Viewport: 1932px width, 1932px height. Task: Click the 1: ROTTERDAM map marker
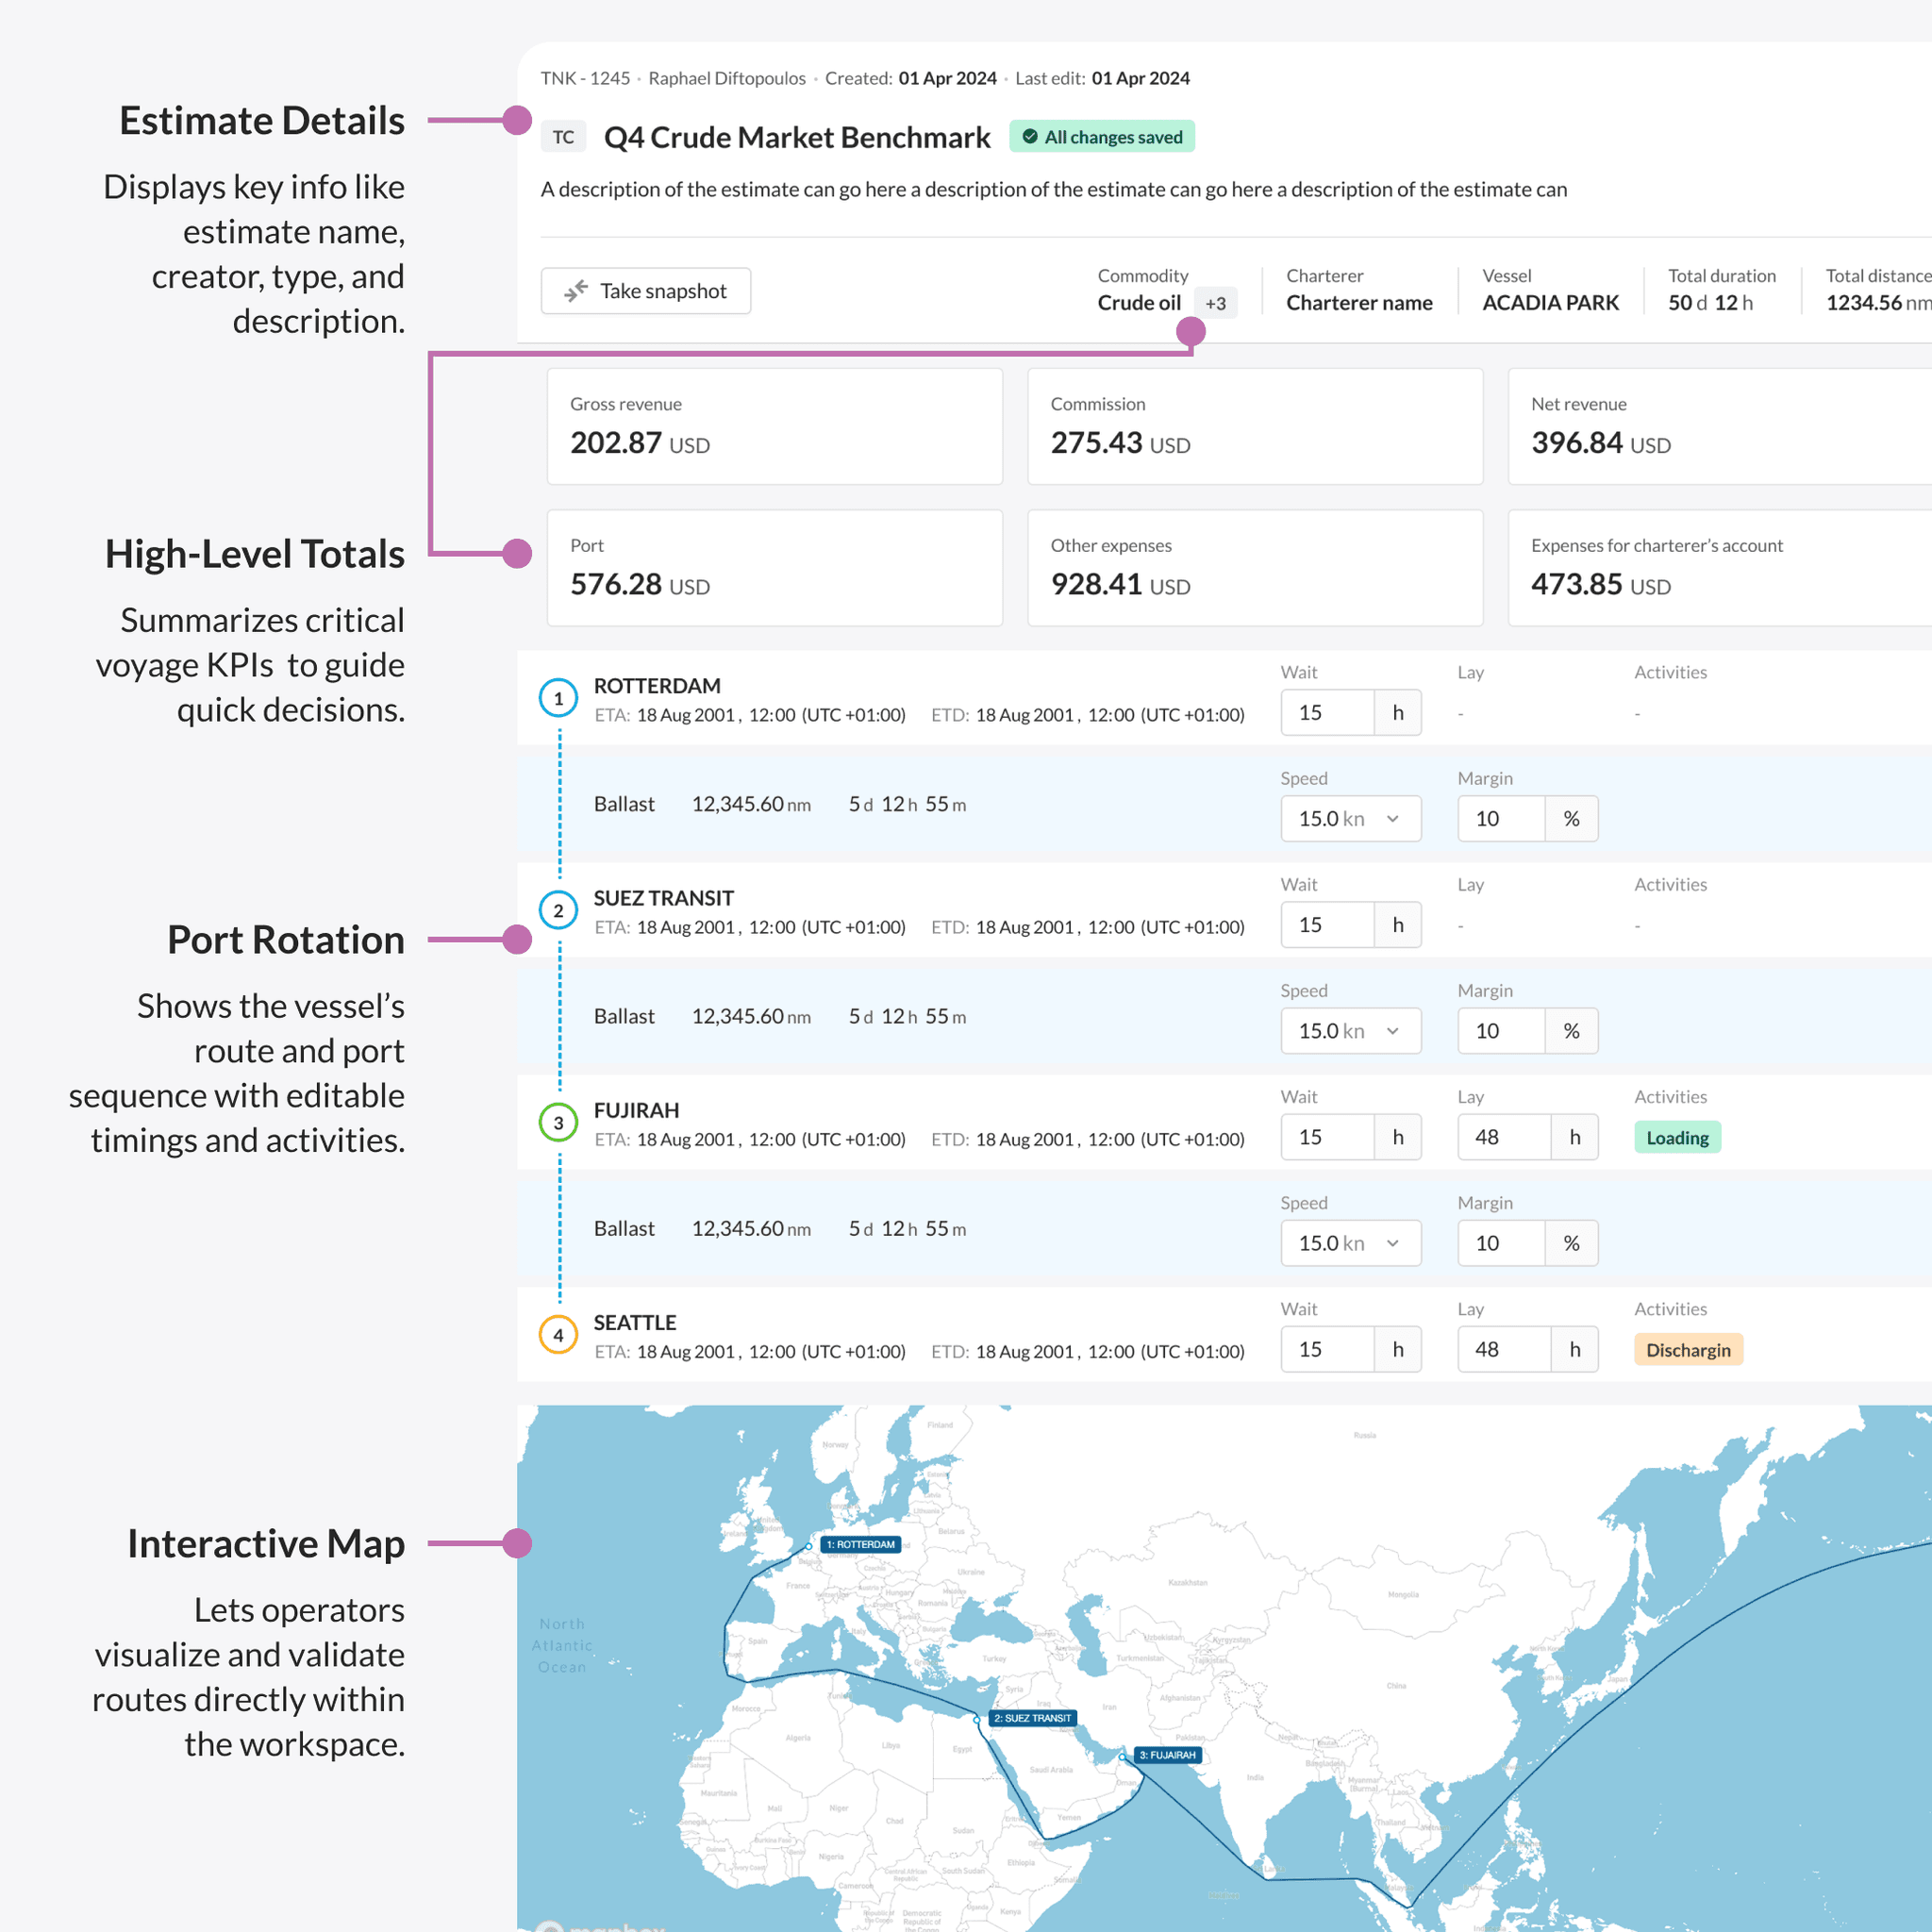860,1545
